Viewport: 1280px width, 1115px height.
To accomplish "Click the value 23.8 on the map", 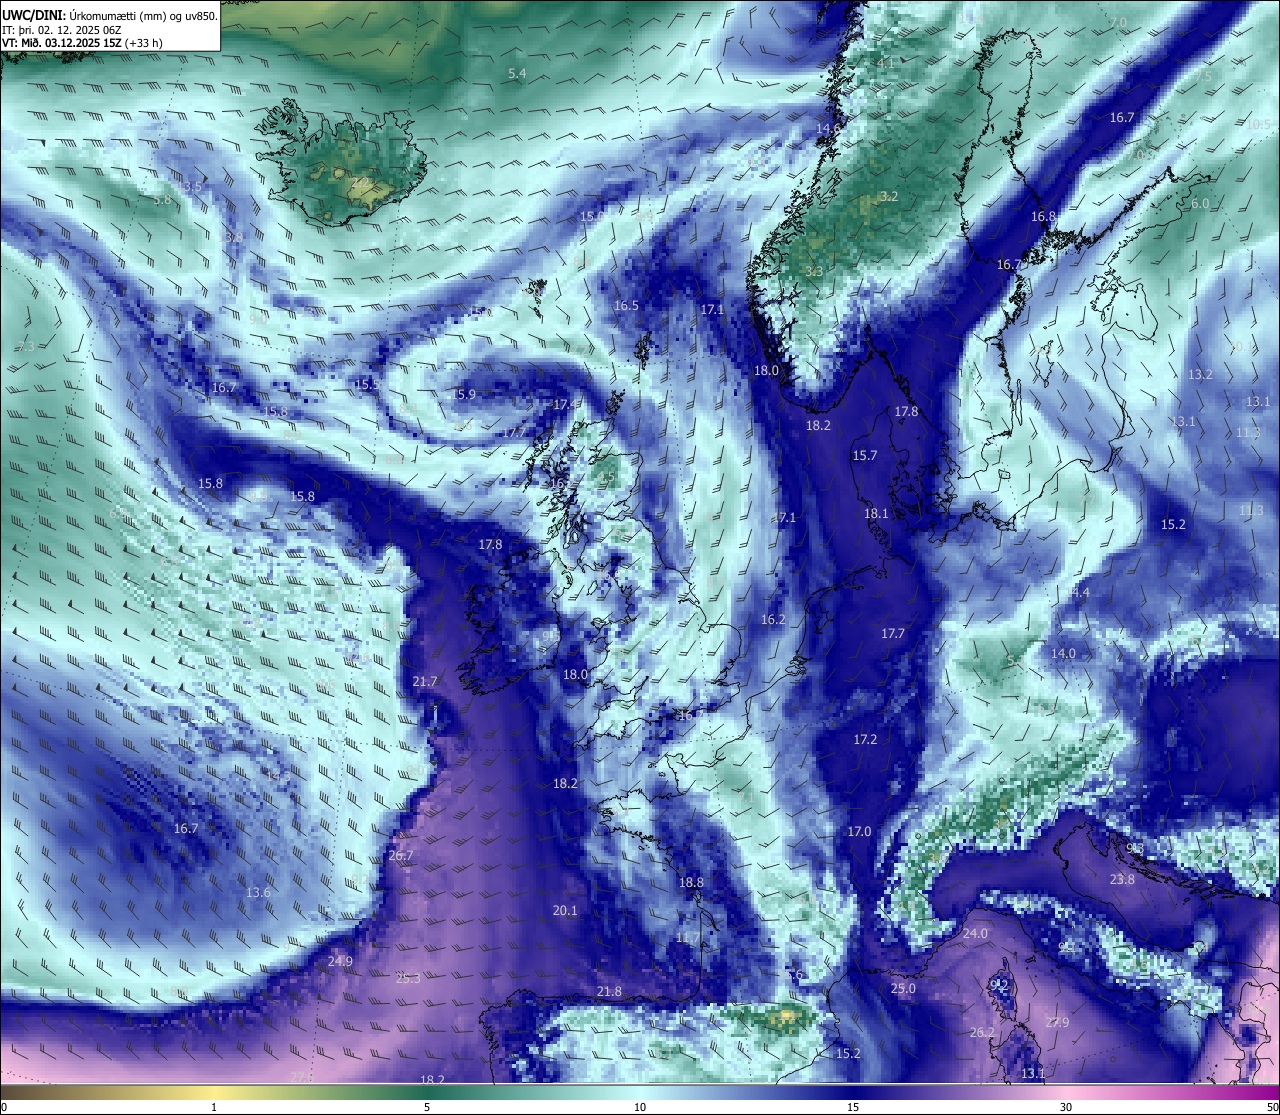I will point(1122,880).
